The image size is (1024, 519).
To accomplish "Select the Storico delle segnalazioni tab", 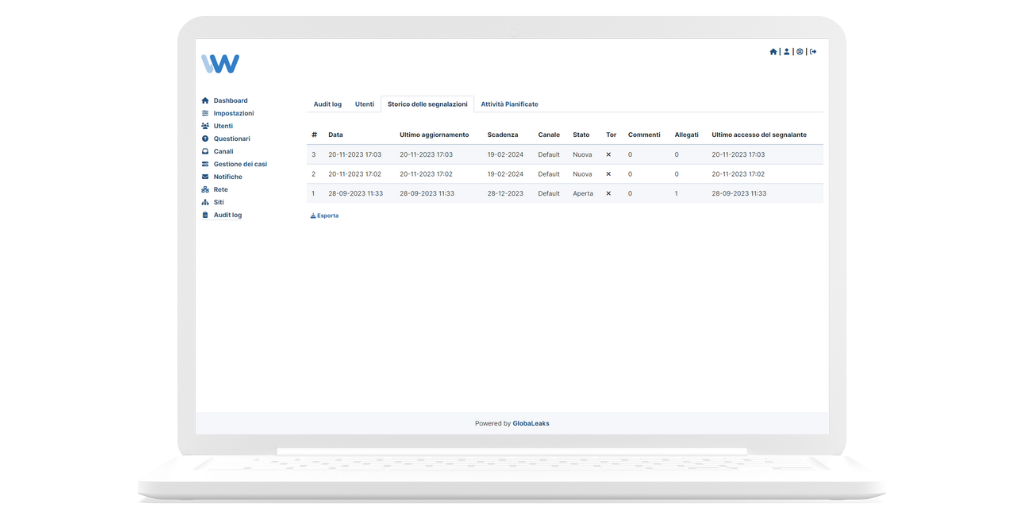I will click(427, 104).
